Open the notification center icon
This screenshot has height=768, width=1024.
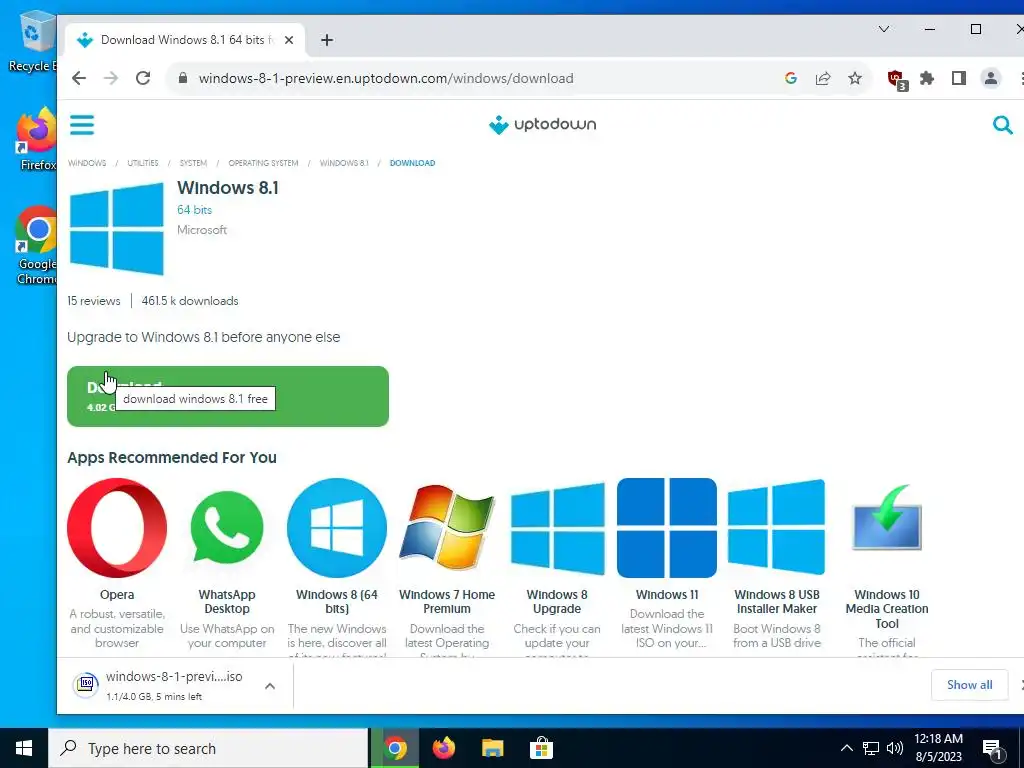992,750
